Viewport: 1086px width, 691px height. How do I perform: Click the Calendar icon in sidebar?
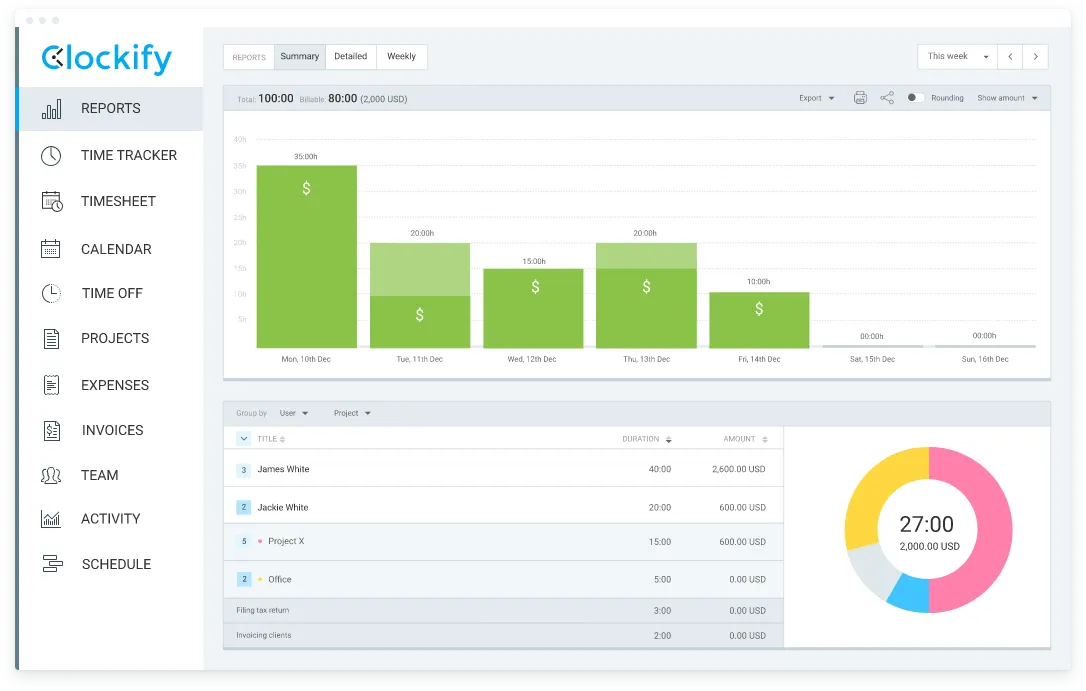point(51,249)
